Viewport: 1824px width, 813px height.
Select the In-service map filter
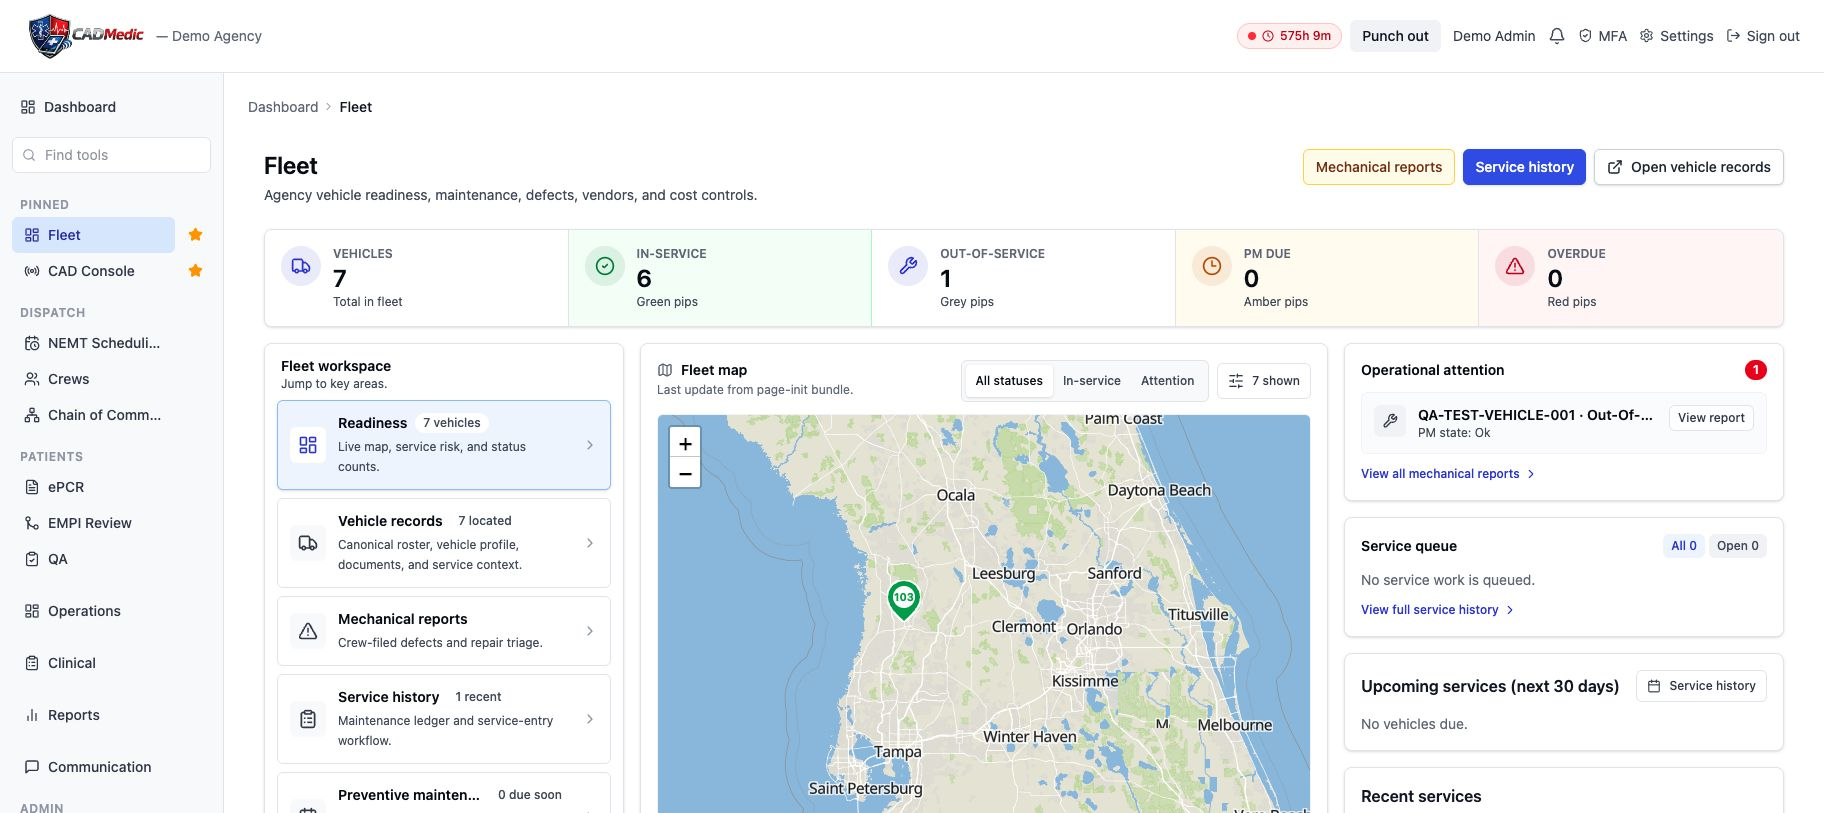1092,381
